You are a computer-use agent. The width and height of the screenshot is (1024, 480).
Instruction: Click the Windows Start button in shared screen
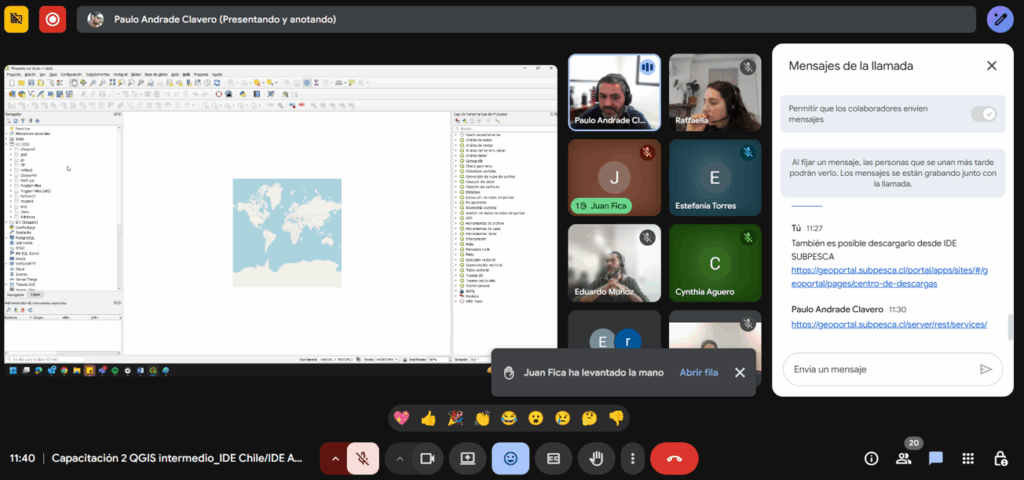pos(12,370)
